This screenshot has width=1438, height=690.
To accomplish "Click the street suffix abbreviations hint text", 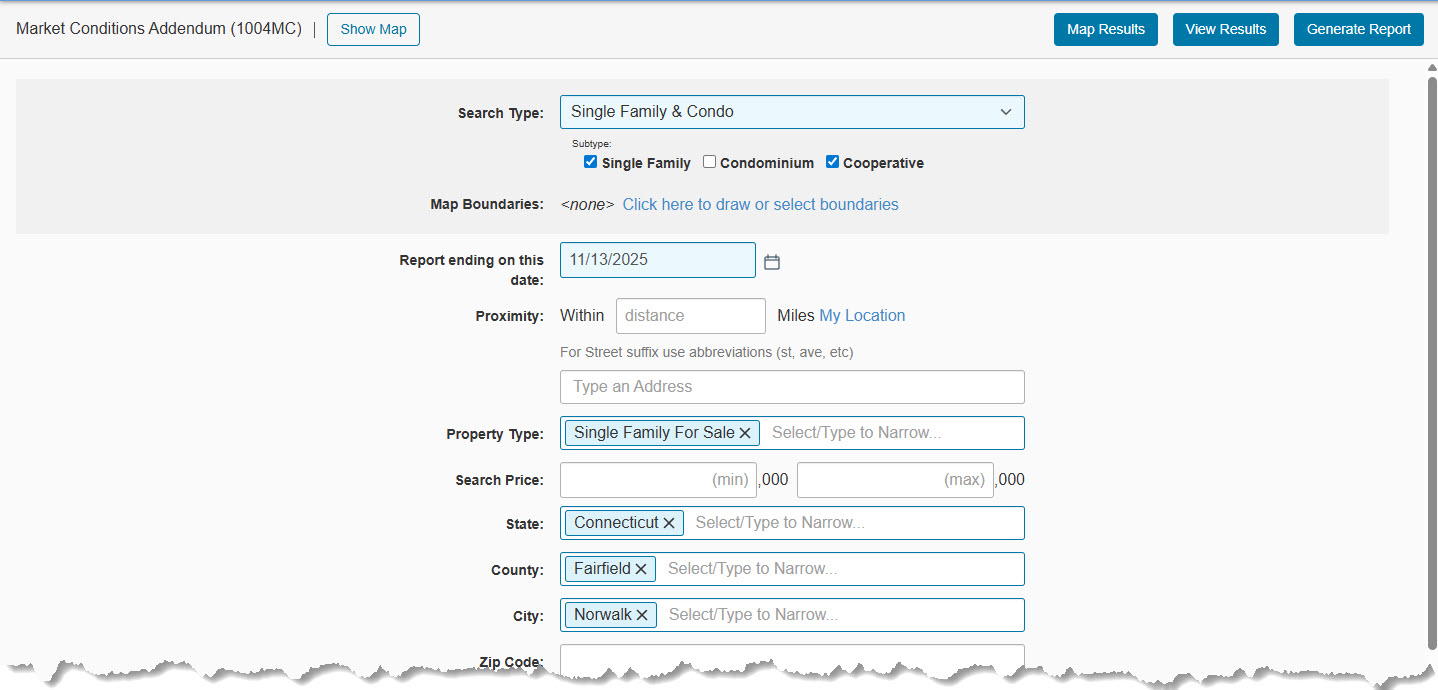I will [x=707, y=352].
